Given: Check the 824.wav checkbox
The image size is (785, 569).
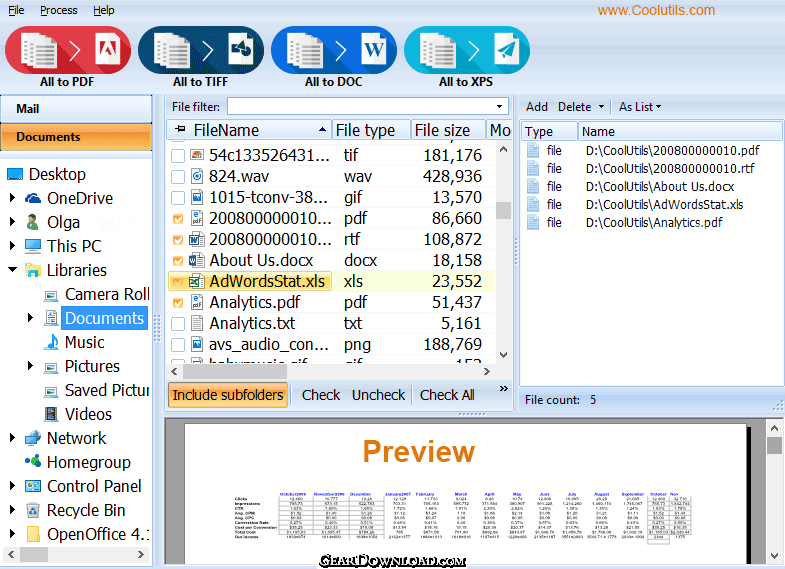Looking at the screenshot, I should [x=178, y=177].
